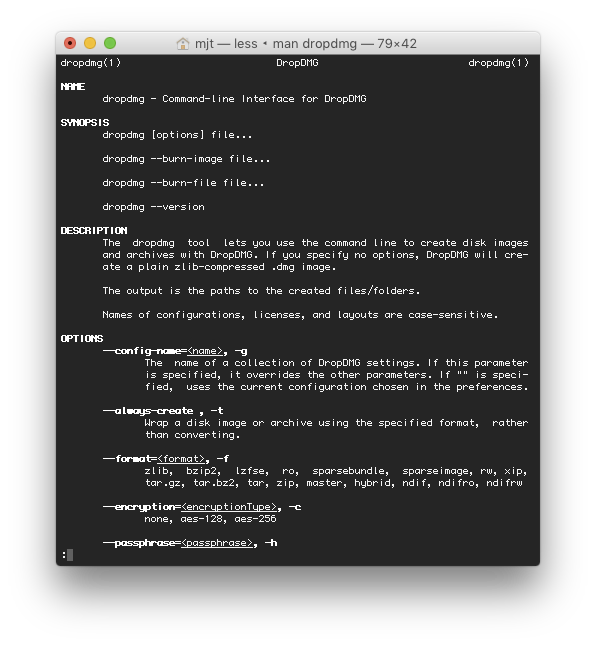
Task: Click 'sparsebundle' in the format list
Action: 350,470
